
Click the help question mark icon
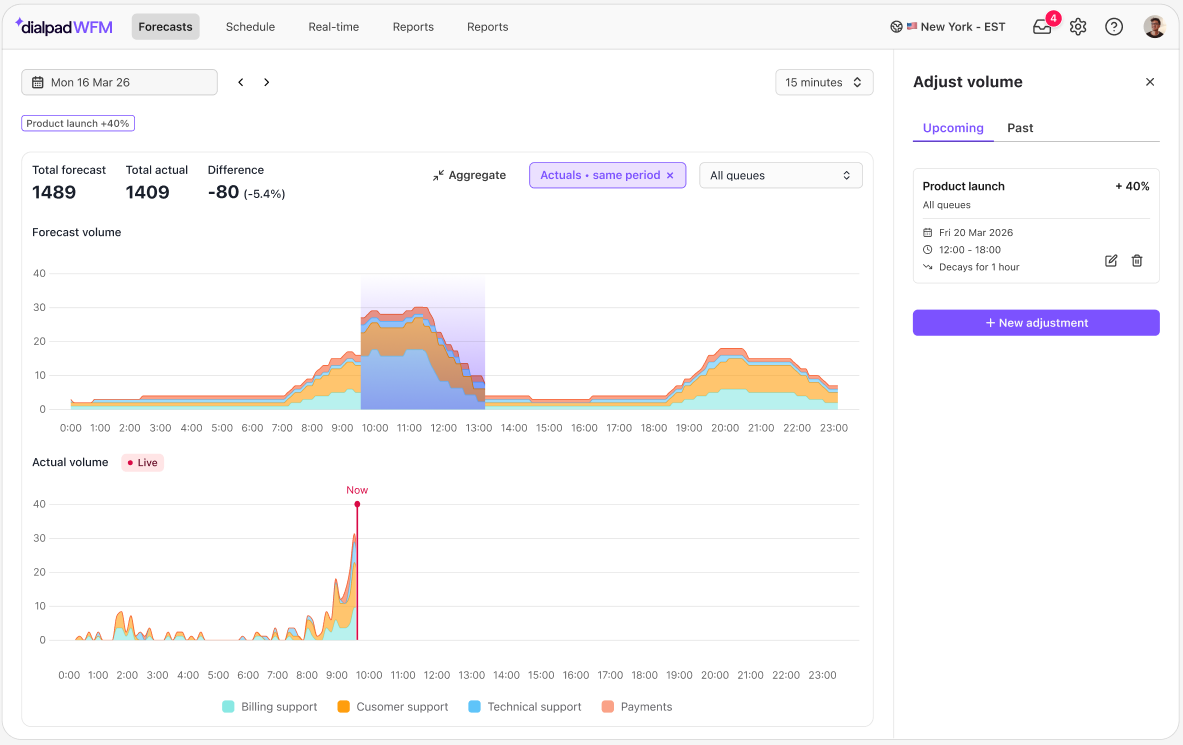click(x=1114, y=27)
